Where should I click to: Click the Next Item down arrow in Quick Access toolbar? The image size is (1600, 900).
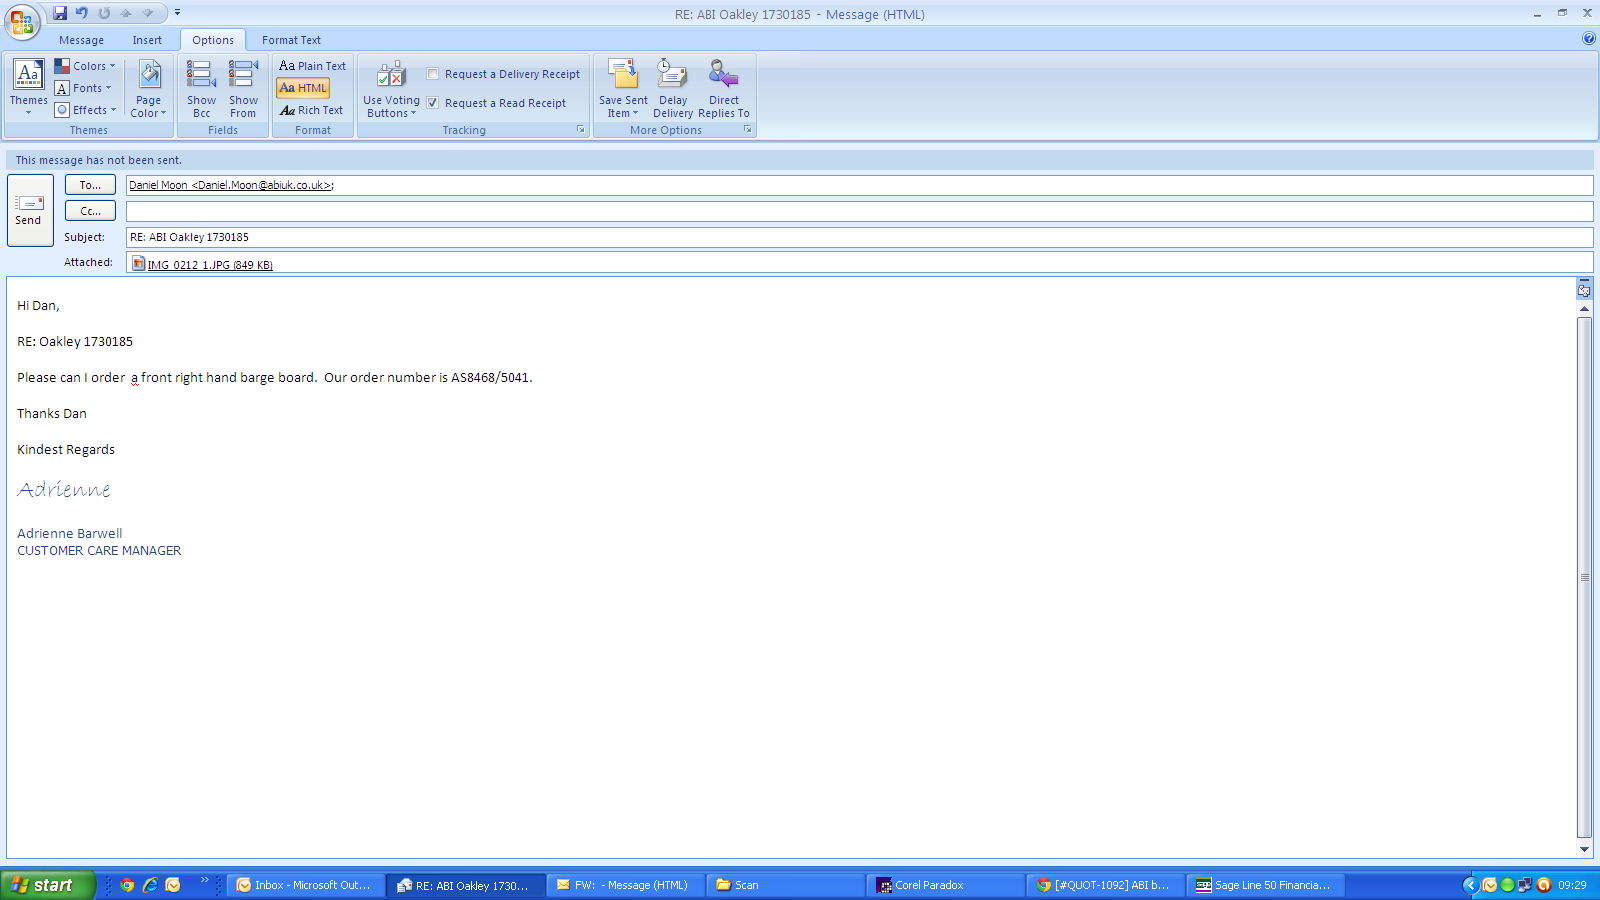click(x=148, y=13)
